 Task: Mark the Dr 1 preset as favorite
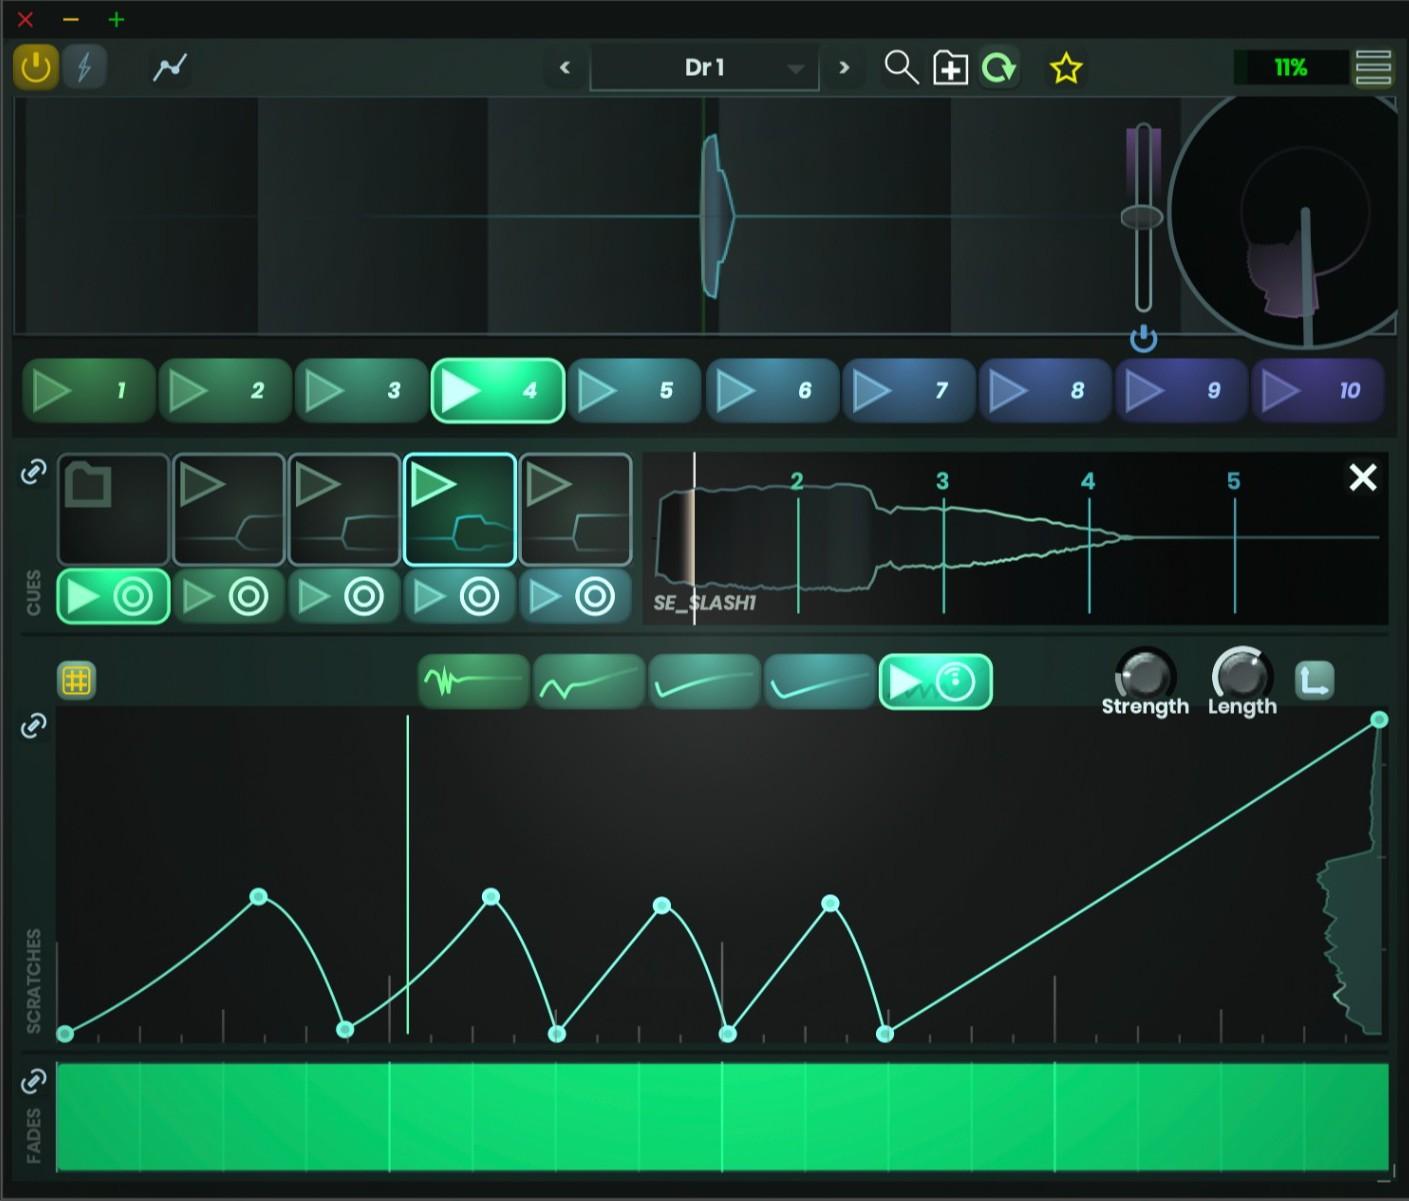pos(1065,68)
